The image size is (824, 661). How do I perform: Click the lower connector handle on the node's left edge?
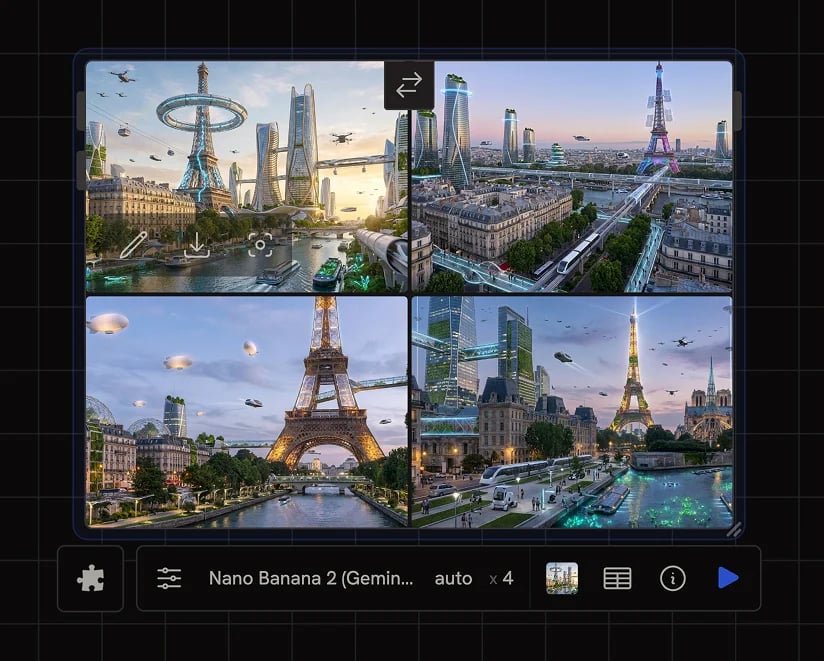[80, 171]
